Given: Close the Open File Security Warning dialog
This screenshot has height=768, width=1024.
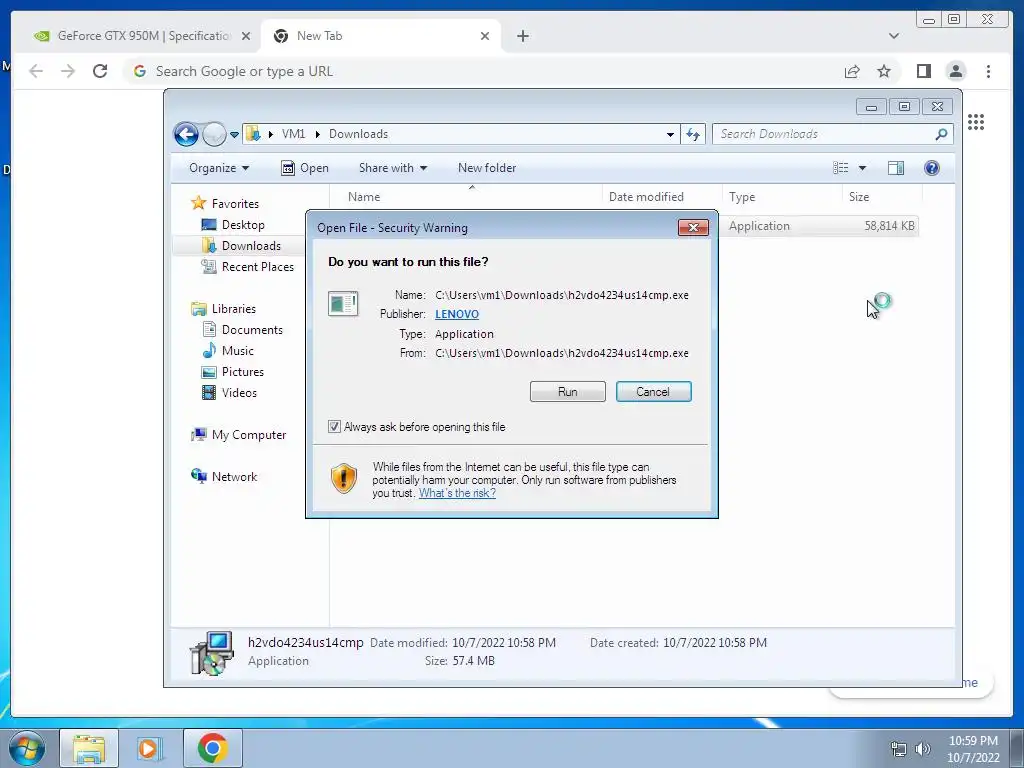Looking at the screenshot, I should (694, 227).
